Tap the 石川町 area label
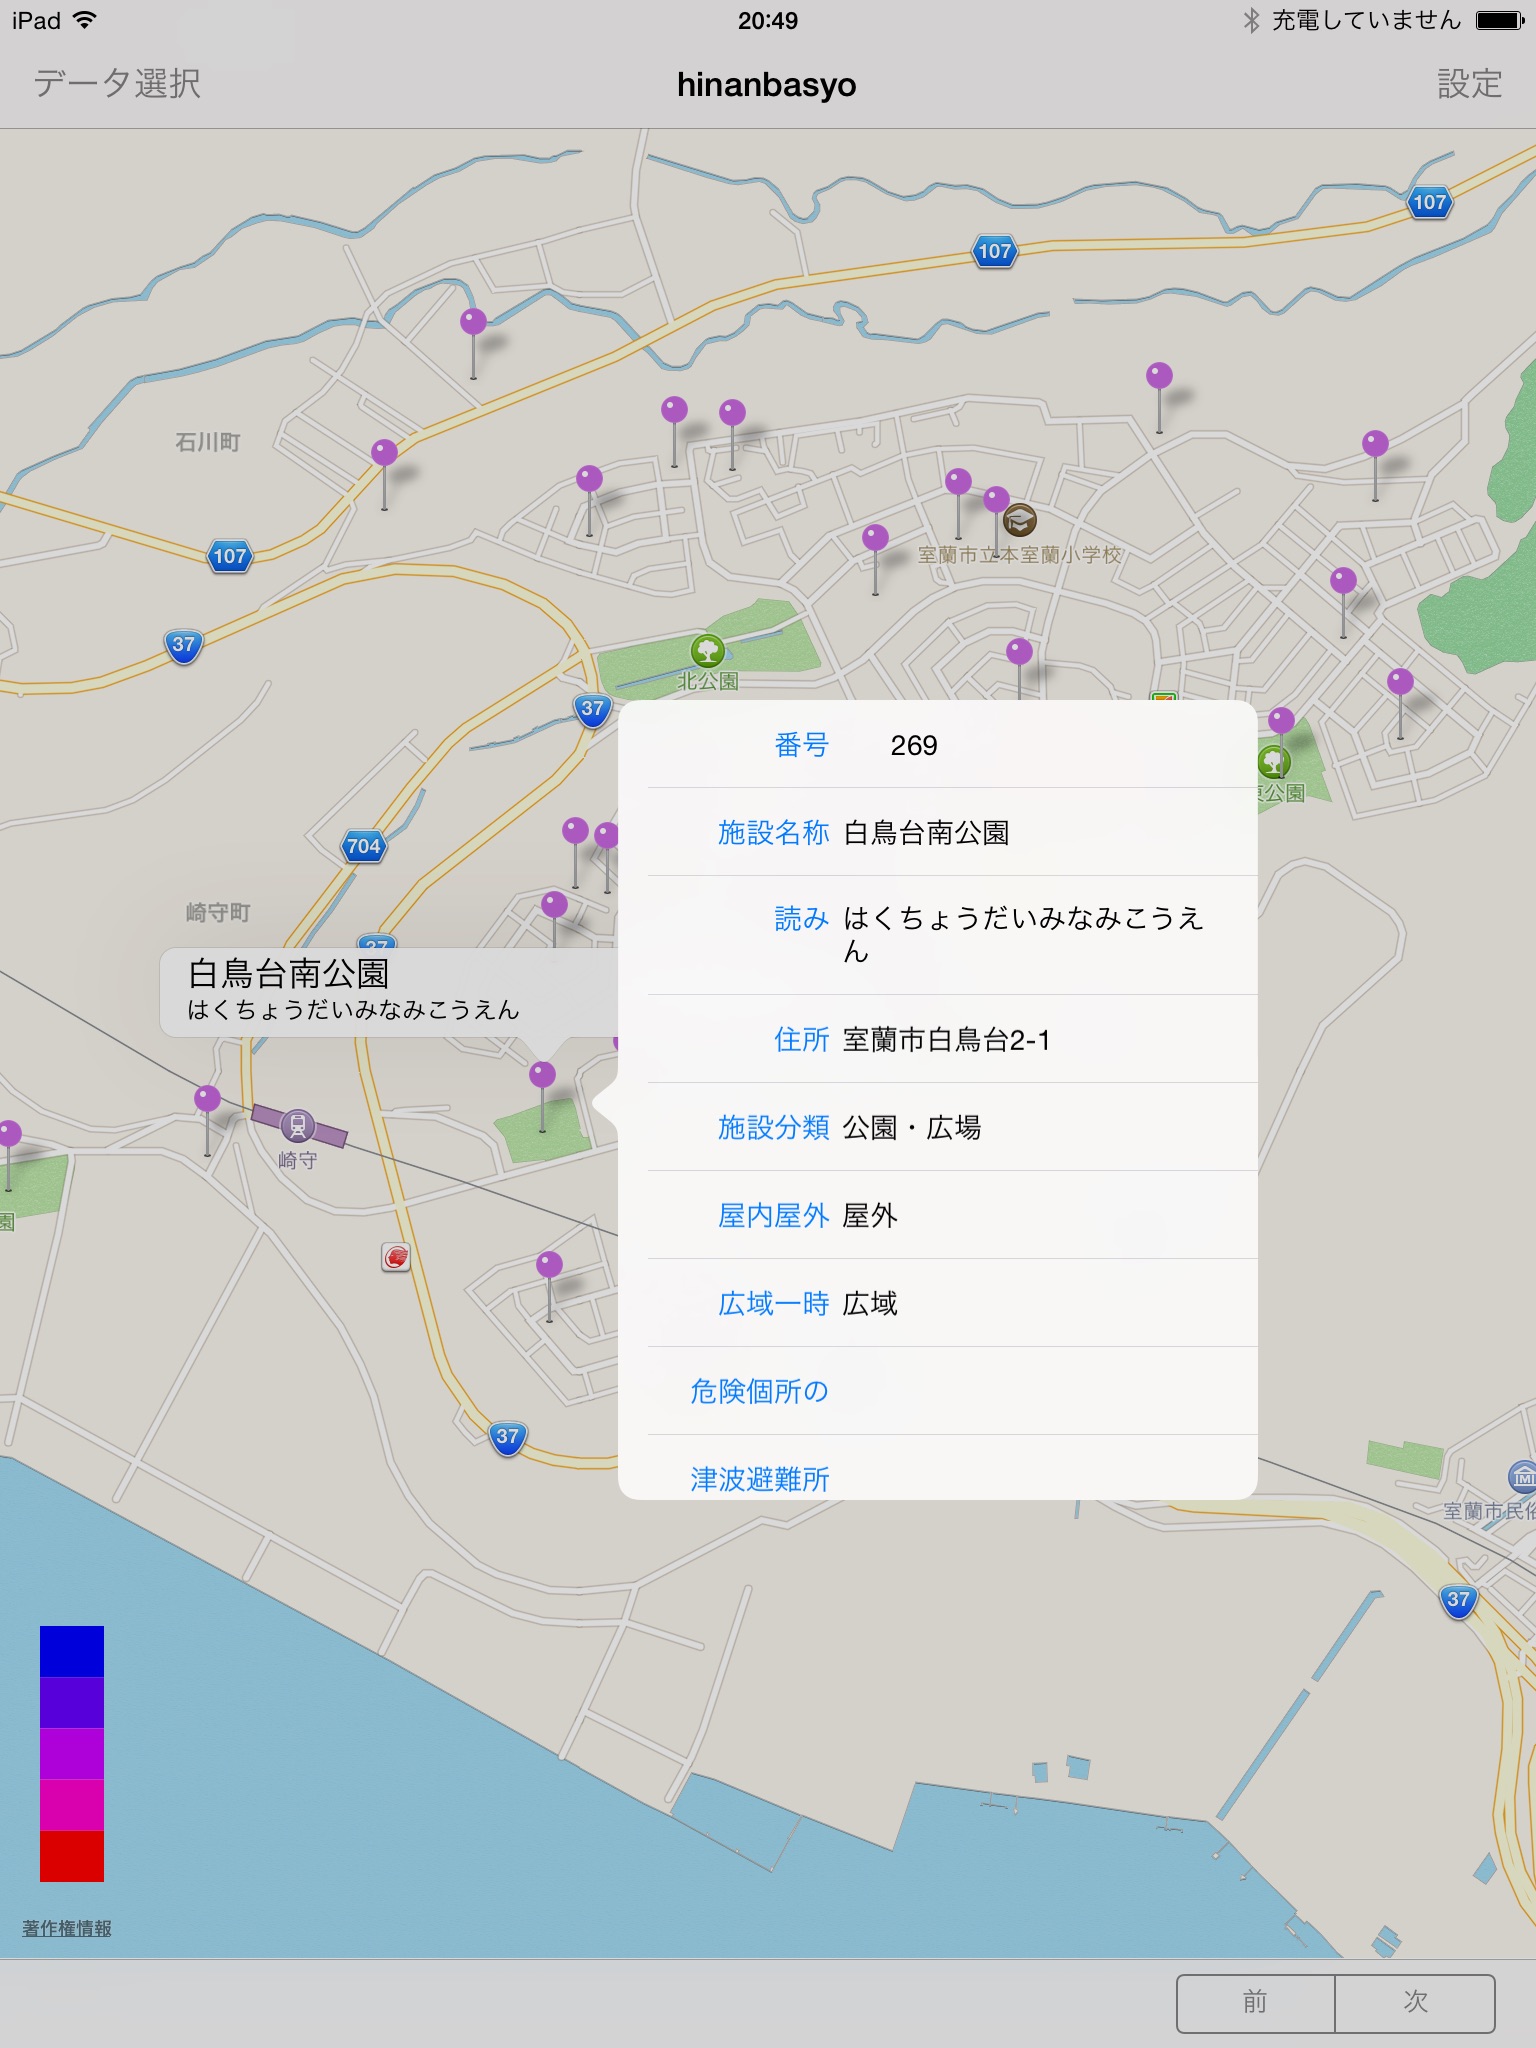Image resolution: width=1536 pixels, height=2048 pixels. [x=208, y=442]
